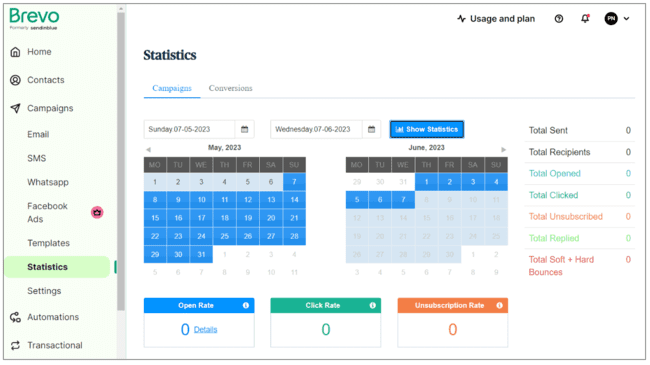Switch to the Conversions tab
650x365 pixels.
click(x=230, y=88)
